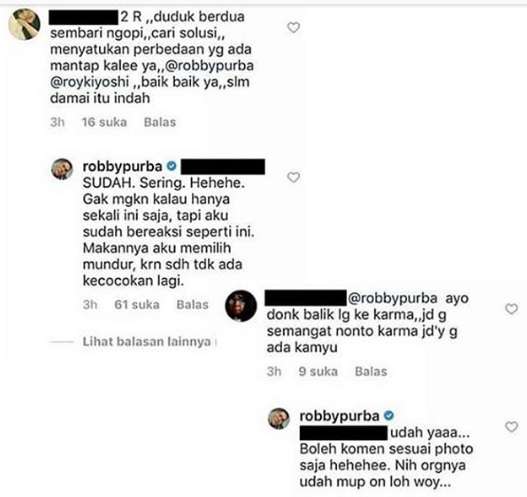
Task: View the 61 suka likes list
Action: pyautogui.click(x=137, y=304)
